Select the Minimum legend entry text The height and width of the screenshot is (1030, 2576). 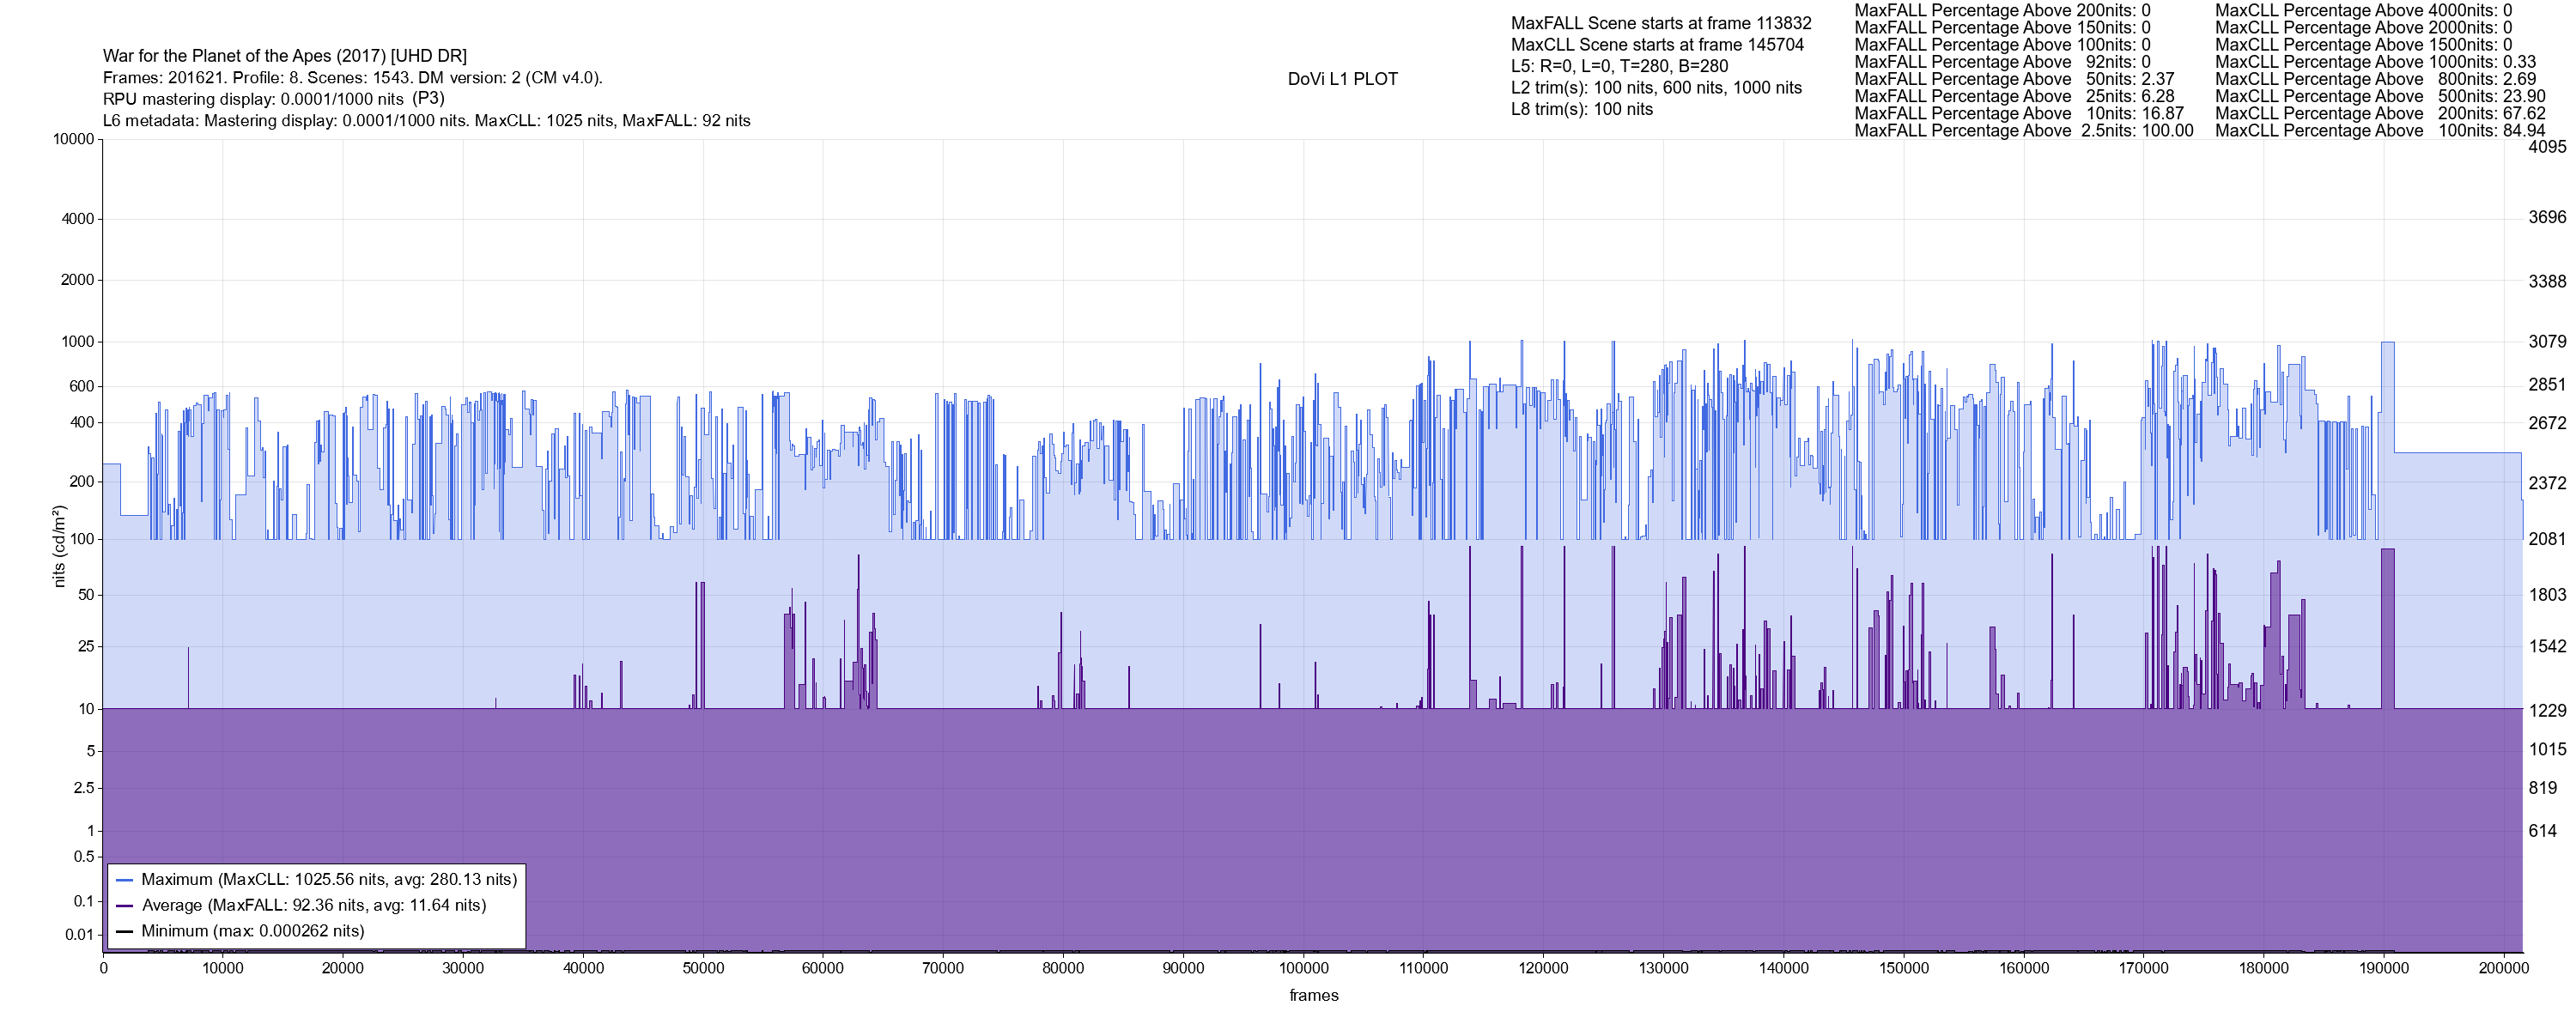(x=253, y=931)
